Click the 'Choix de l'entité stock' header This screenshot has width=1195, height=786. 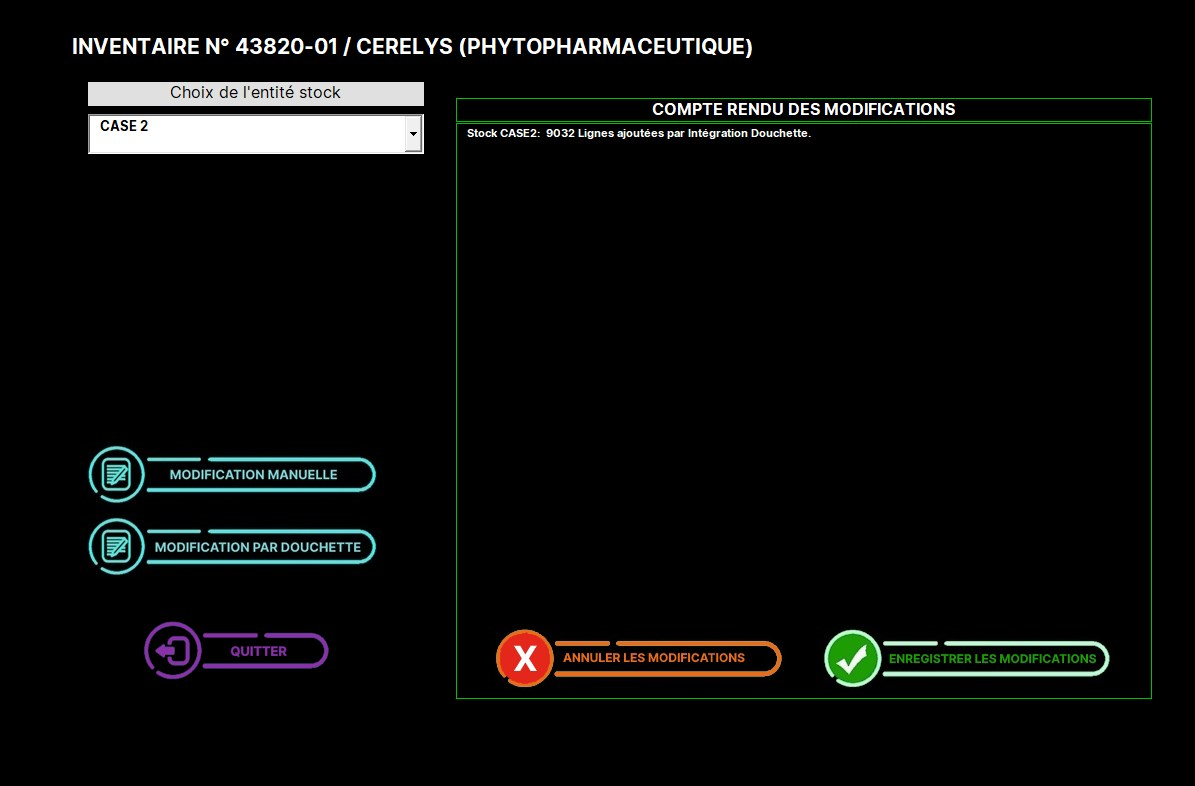(255, 93)
